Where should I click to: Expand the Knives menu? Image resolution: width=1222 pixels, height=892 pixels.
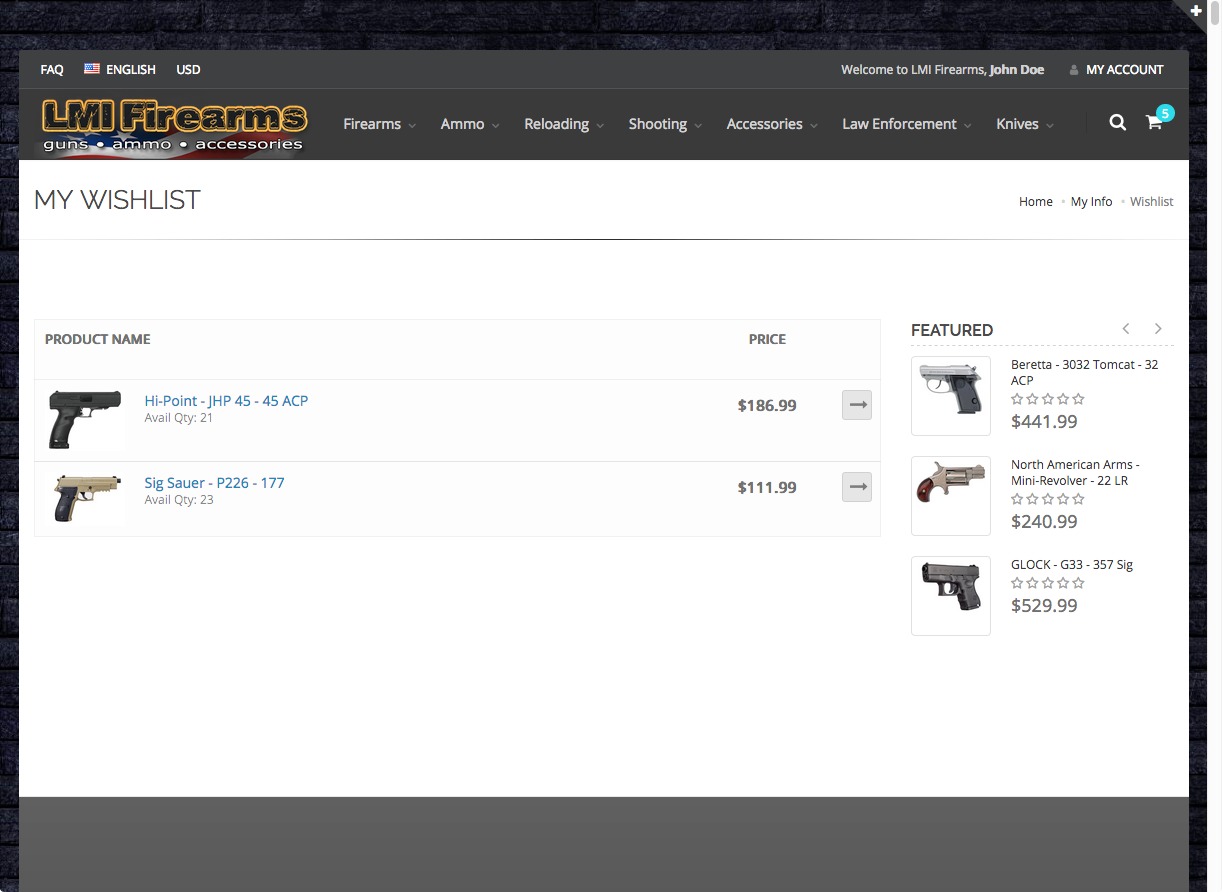pyautogui.click(x=1025, y=124)
